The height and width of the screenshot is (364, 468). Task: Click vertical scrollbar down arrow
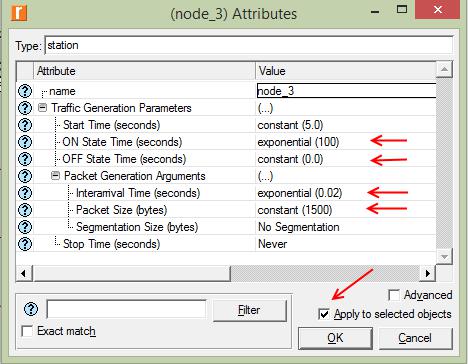[x=444, y=257]
